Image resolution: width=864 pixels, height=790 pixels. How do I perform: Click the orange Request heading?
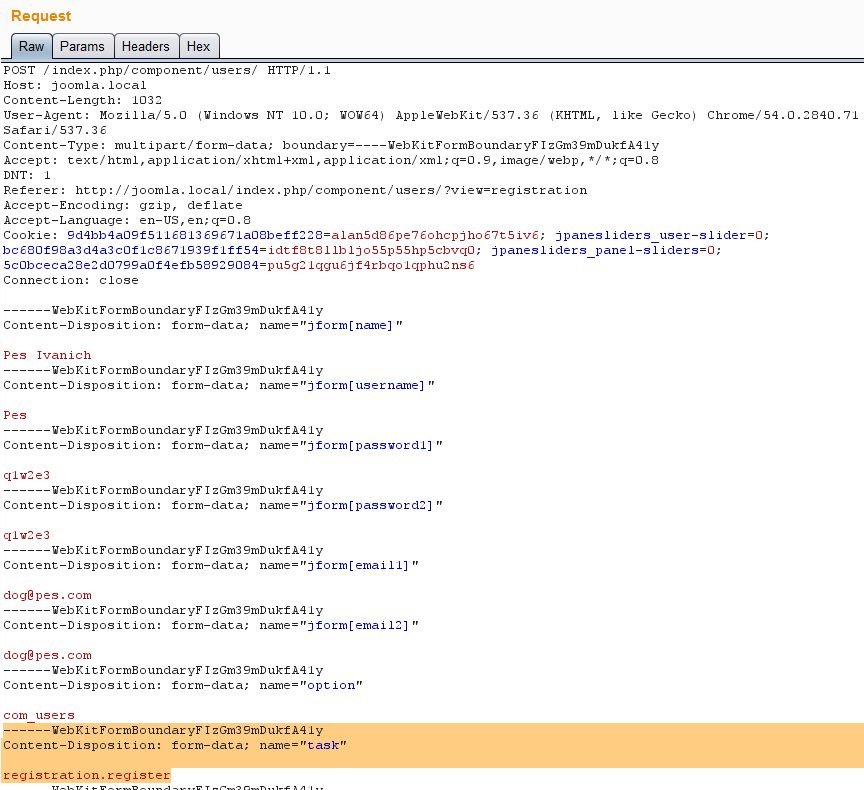coord(40,16)
